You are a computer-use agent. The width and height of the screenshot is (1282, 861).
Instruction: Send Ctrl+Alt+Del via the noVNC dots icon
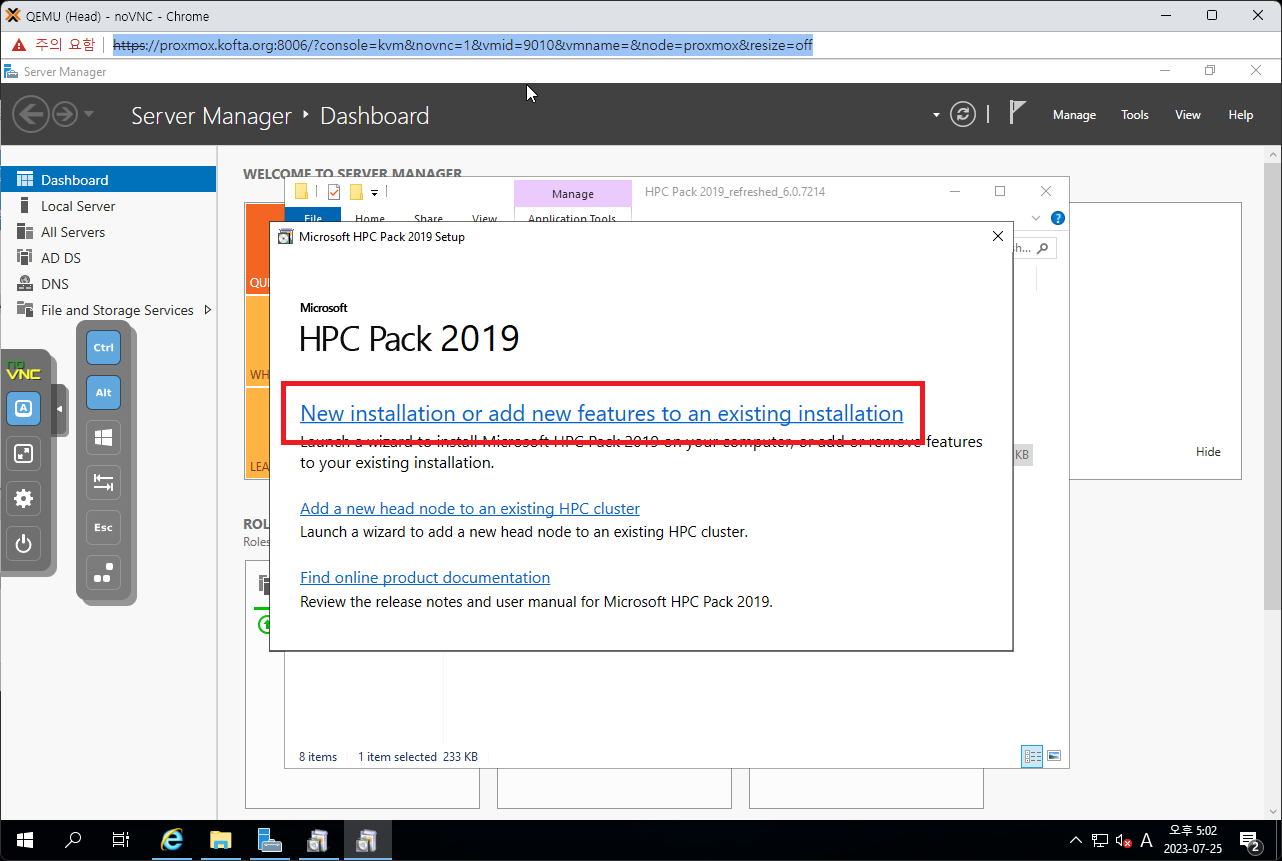(103, 573)
